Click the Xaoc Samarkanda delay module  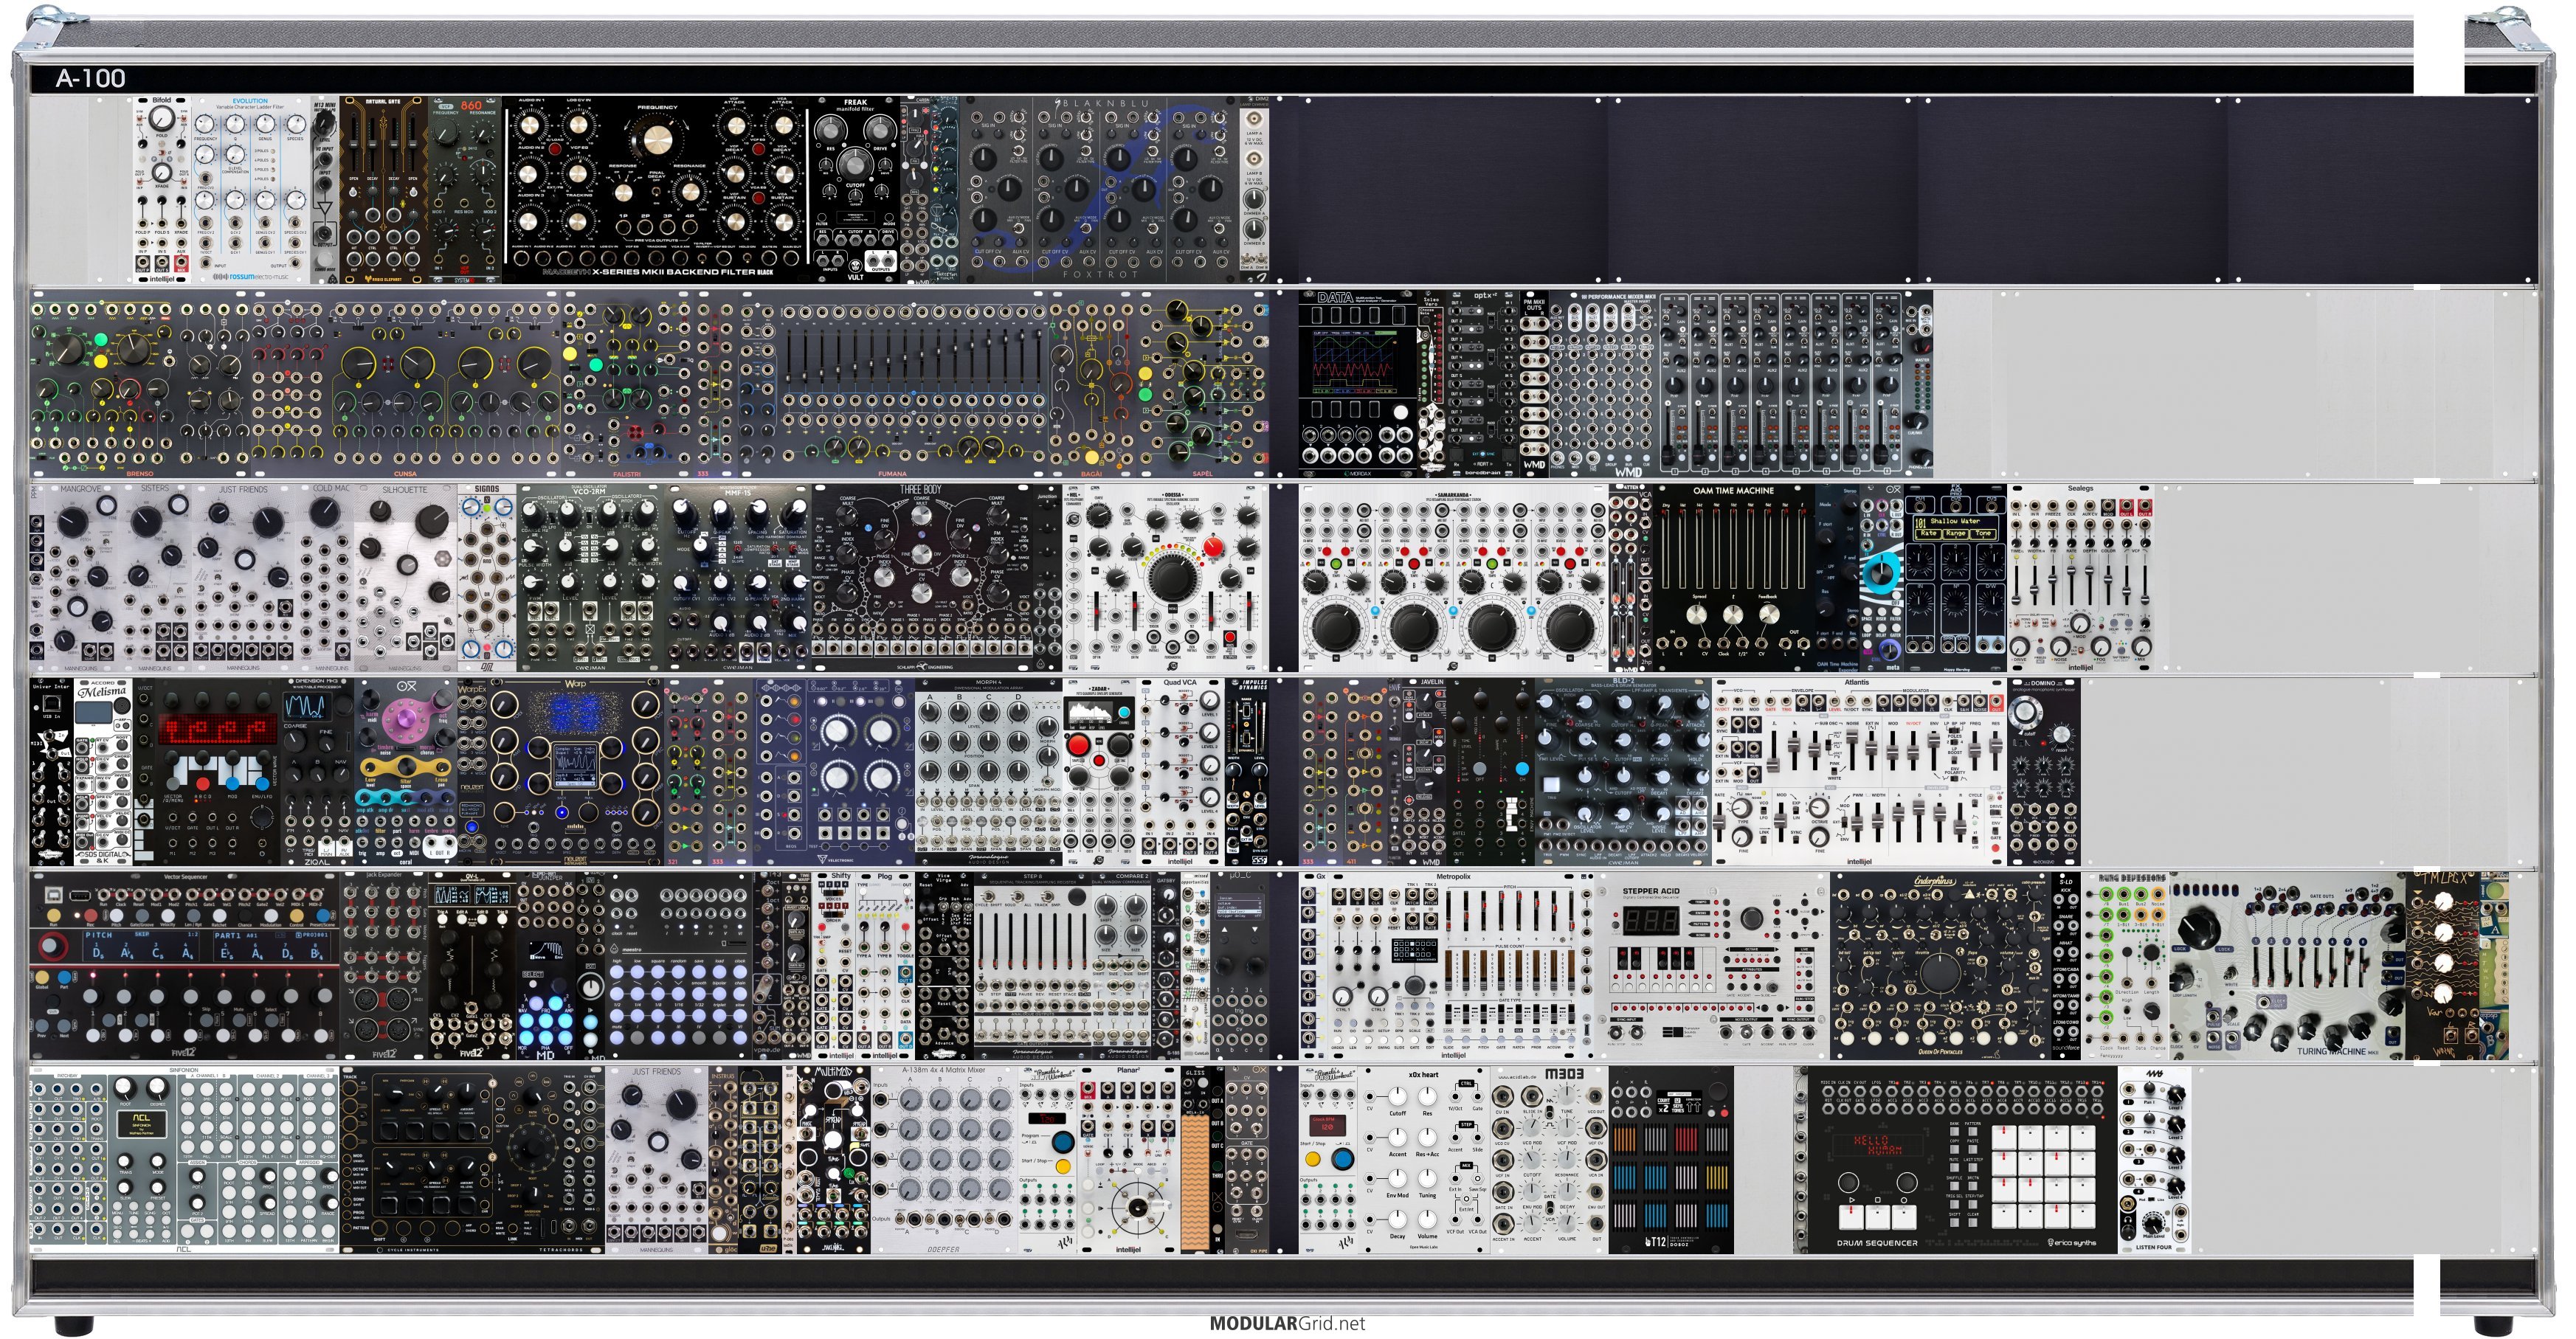click(x=1453, y=579)
